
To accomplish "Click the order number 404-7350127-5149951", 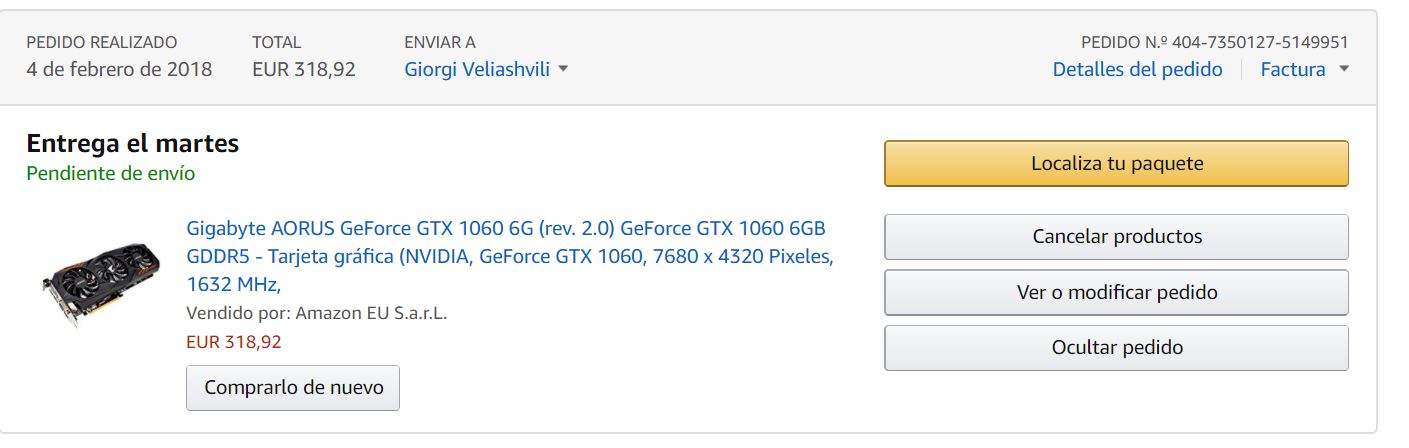I will click(1260, 43).
